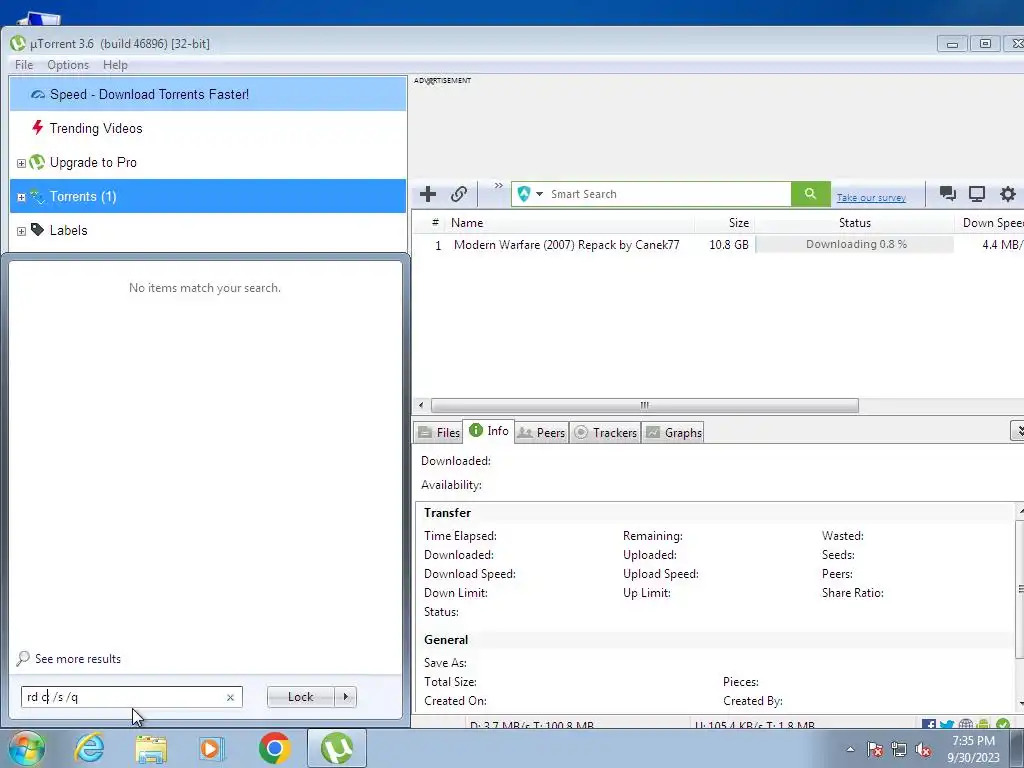Clear the Start menu search with X
The image size is (1024, 768).
[x=230, y=697]
